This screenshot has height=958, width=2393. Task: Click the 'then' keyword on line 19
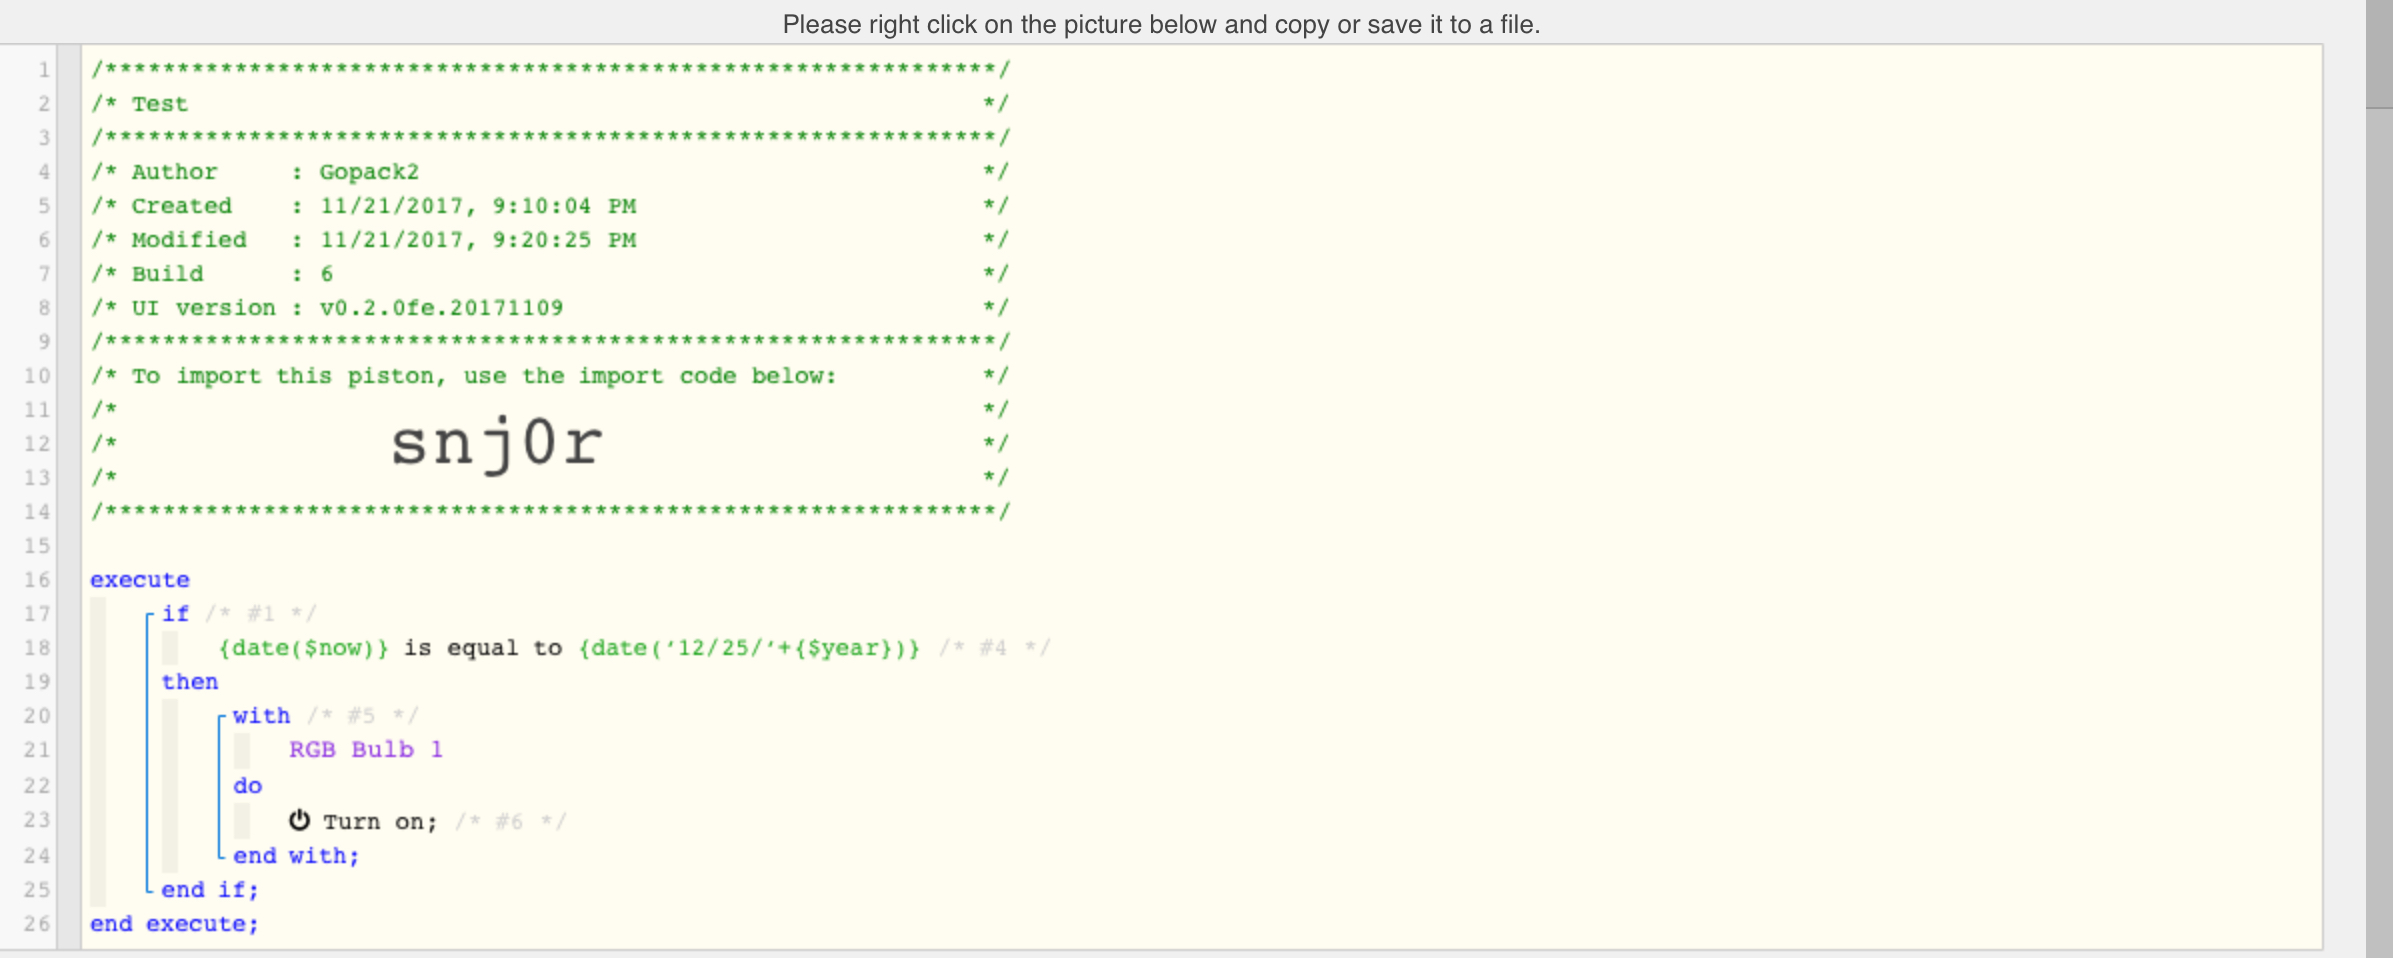tap(190, 682)
